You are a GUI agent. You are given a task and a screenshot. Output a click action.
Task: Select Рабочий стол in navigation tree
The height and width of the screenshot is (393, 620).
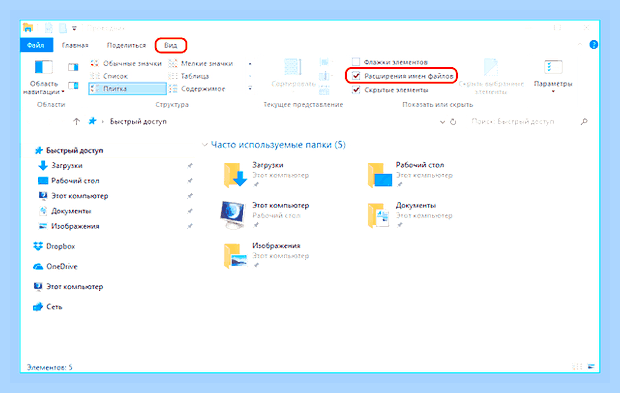point(68,181)
